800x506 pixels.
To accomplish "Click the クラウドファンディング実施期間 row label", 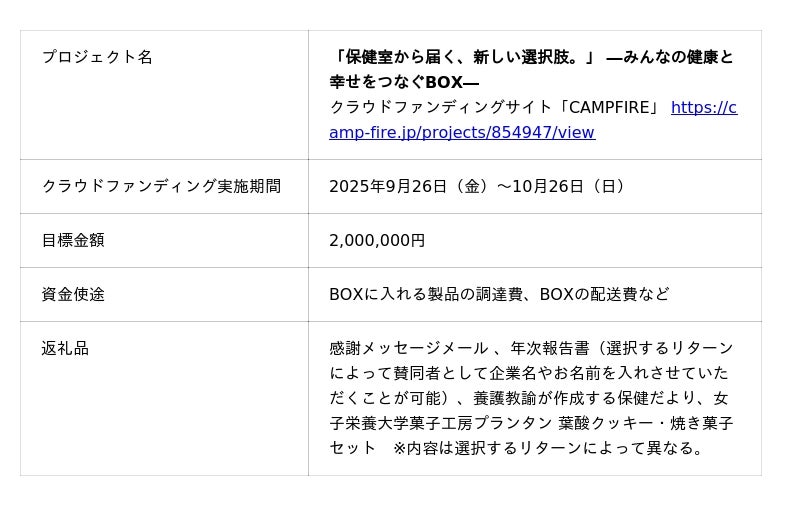I will tap(161, 186).
